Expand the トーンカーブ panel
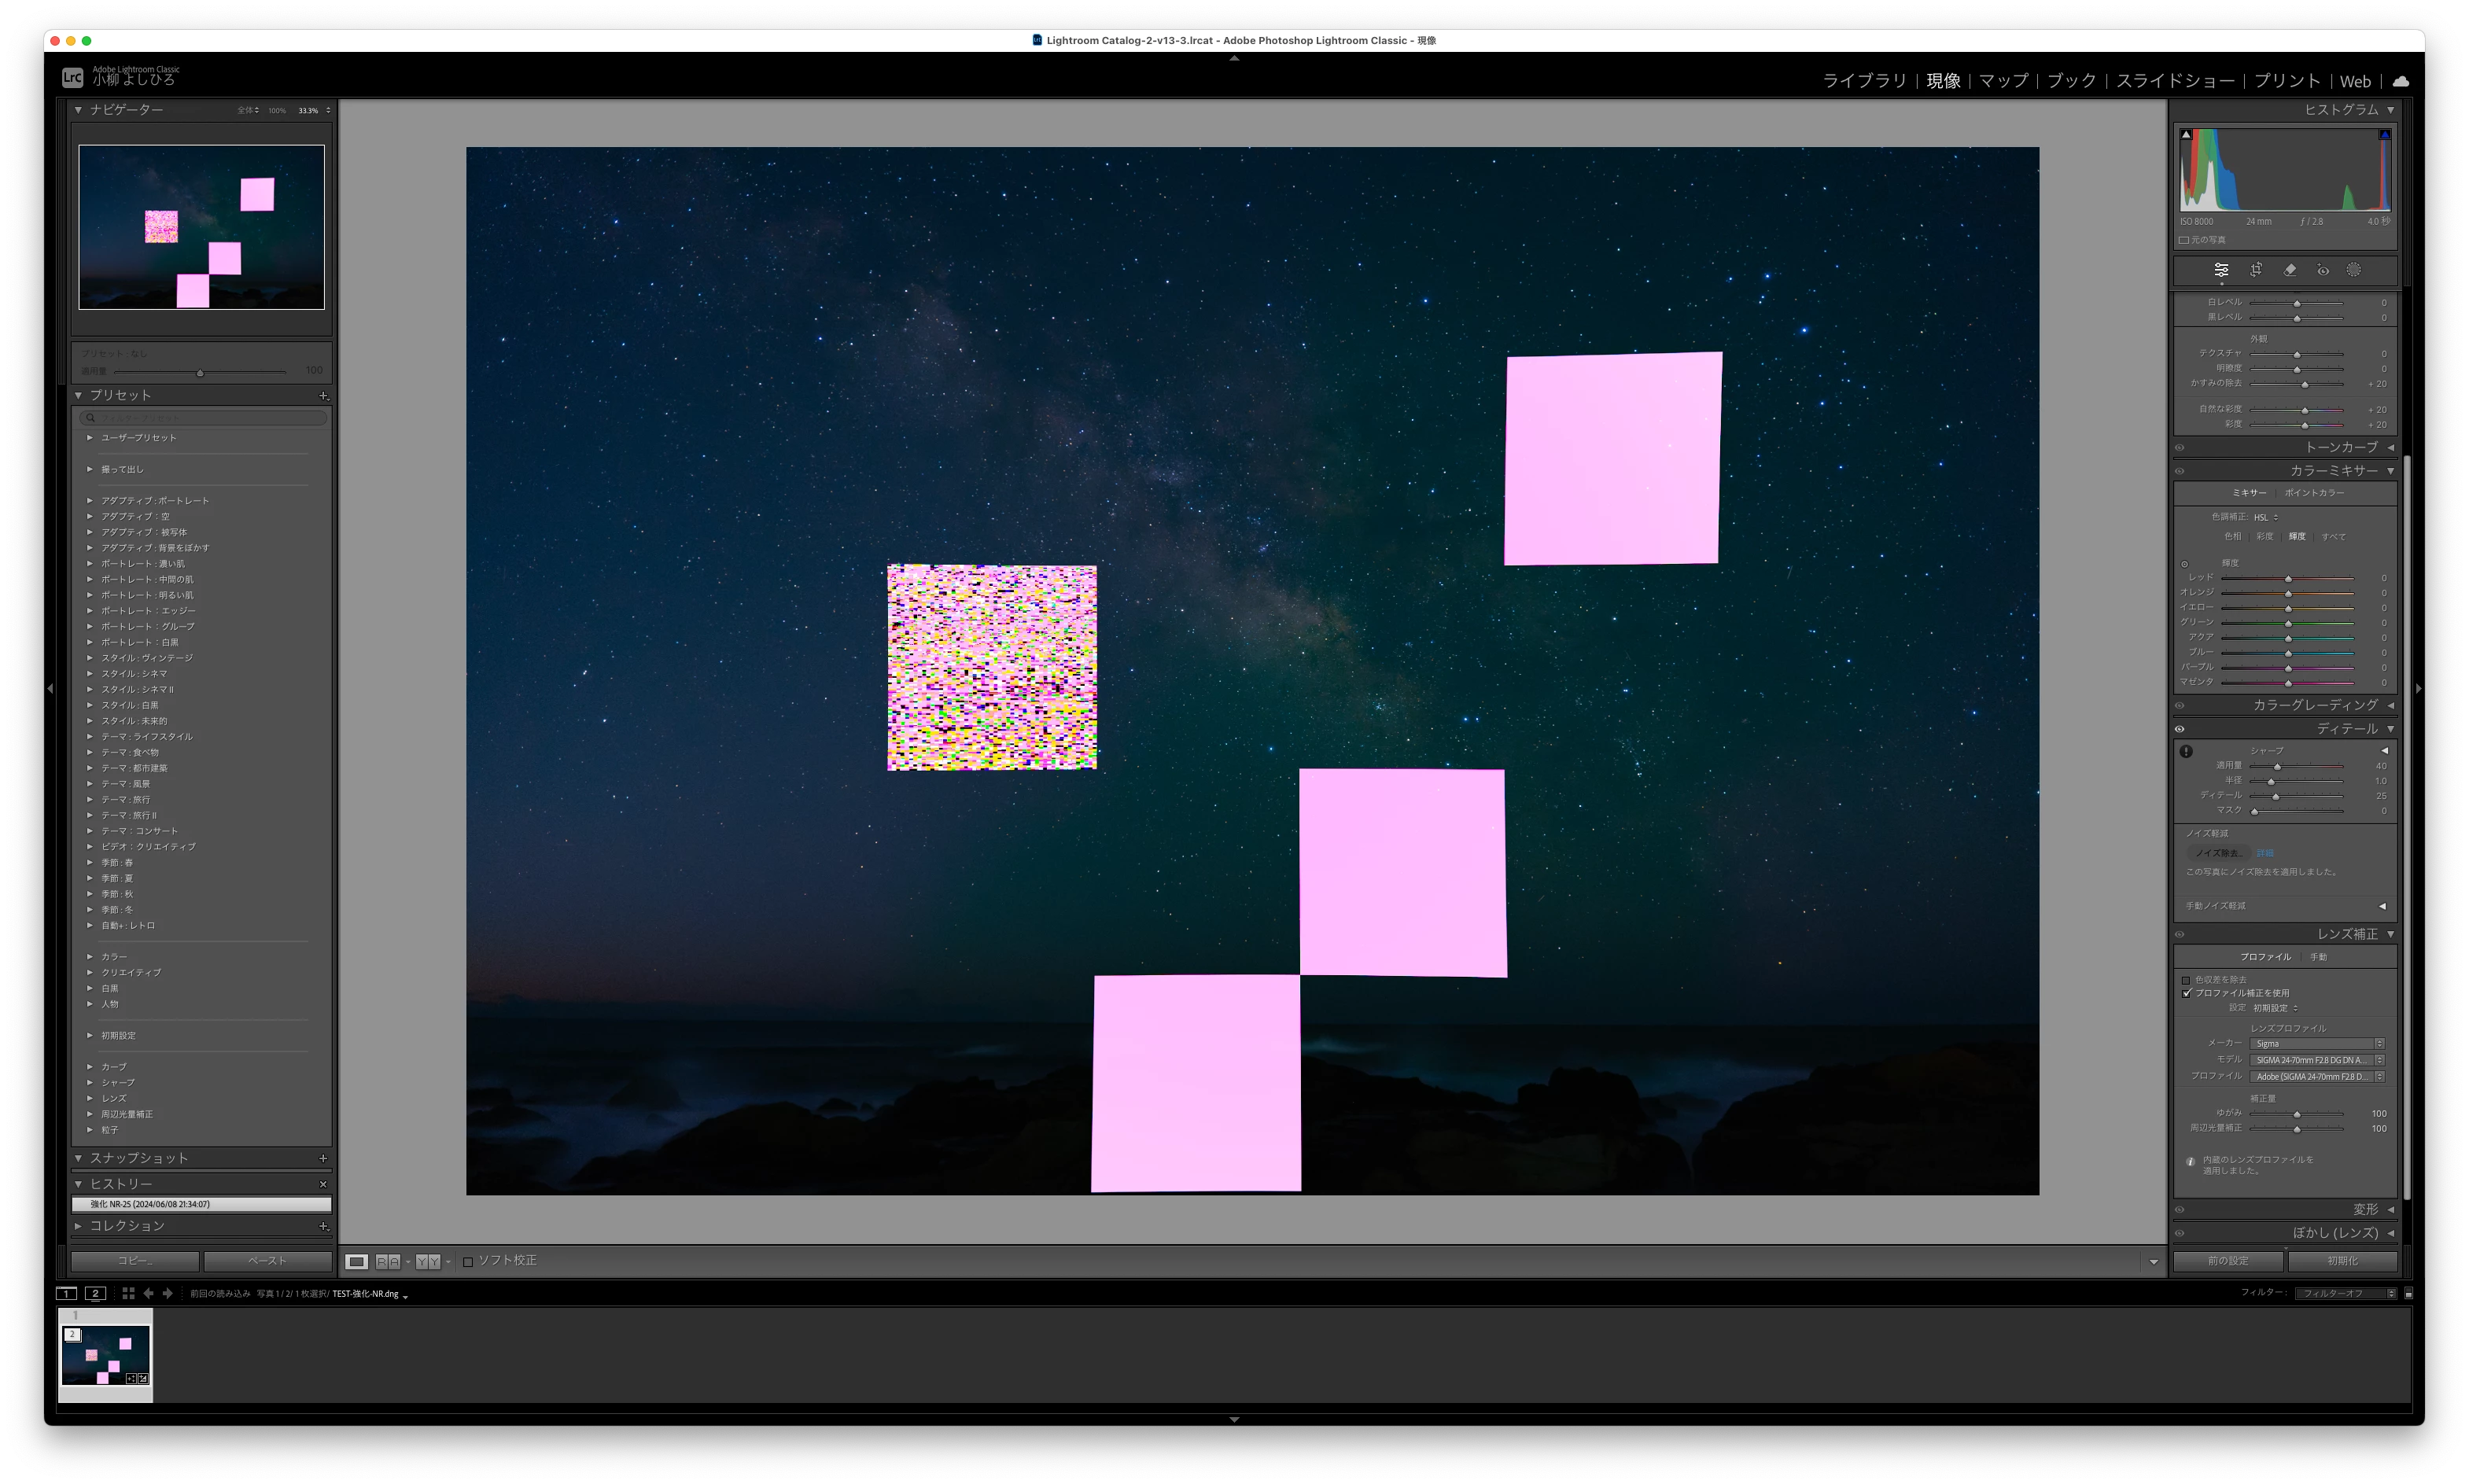Screen dimensions: 2469x1484 point(2340,447)
